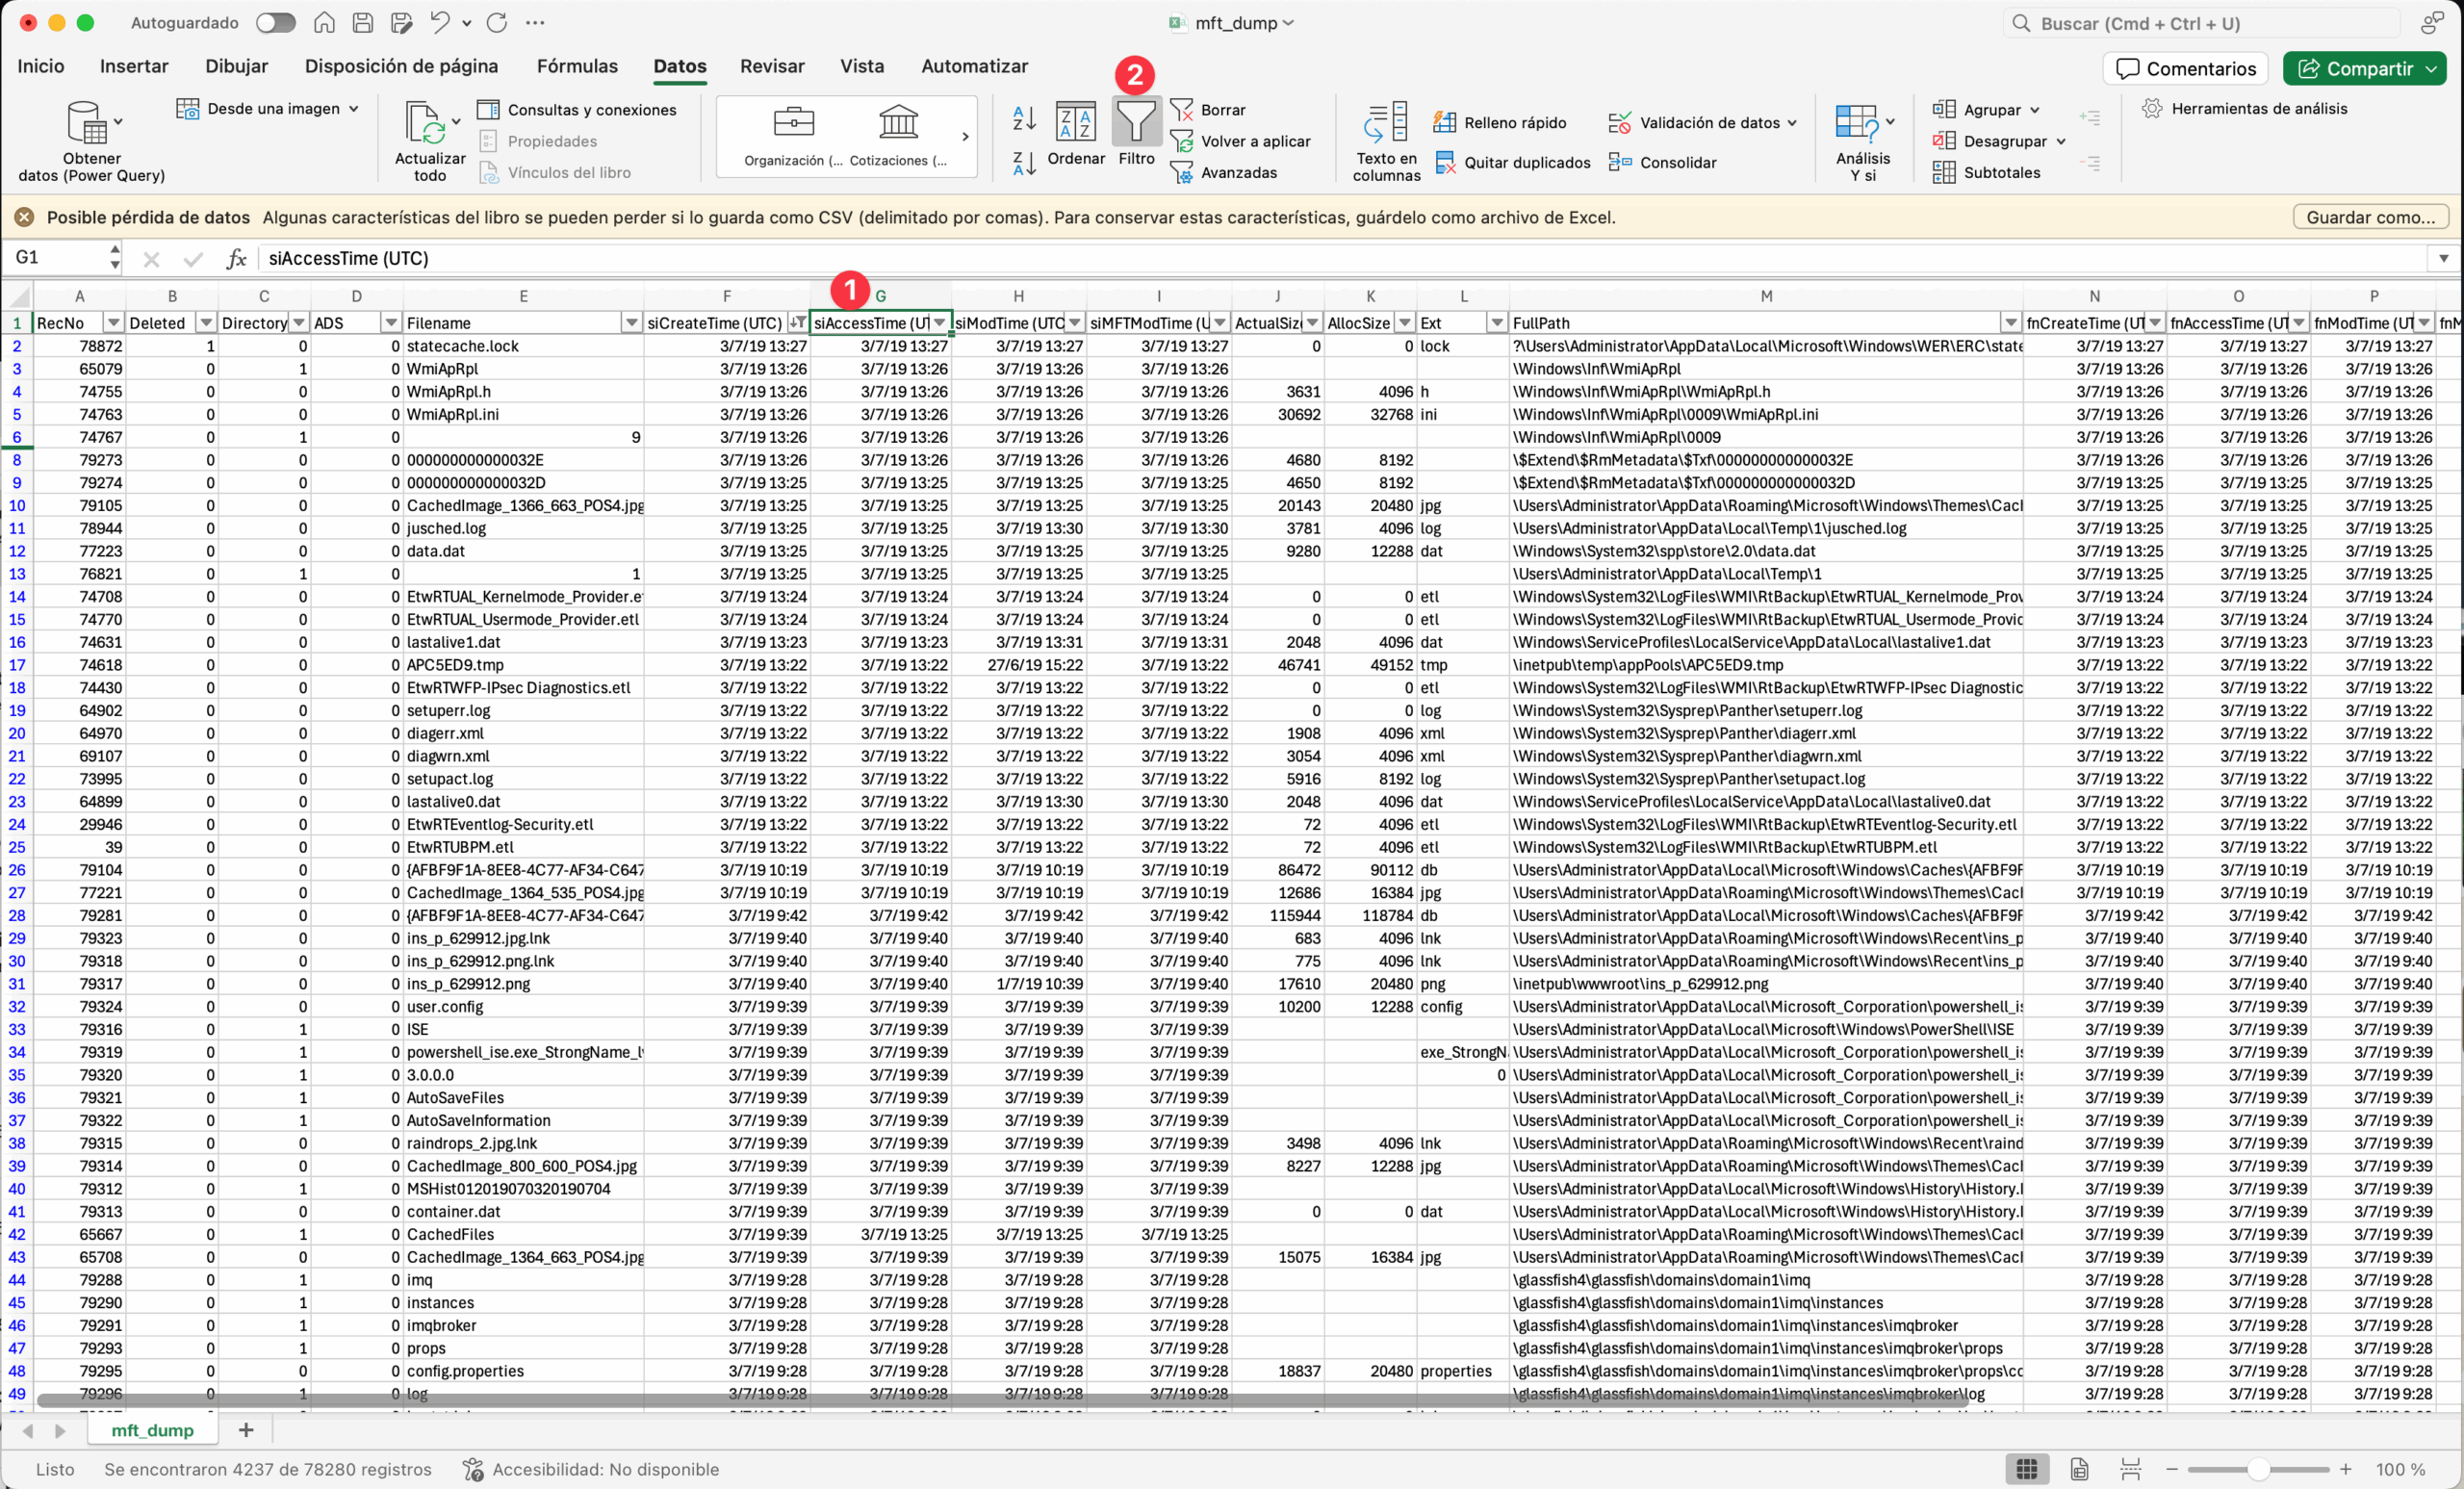Click the Guardar como... button
The height and width of the screenshot is (1489, 2464).
(x=2370, y=217)
